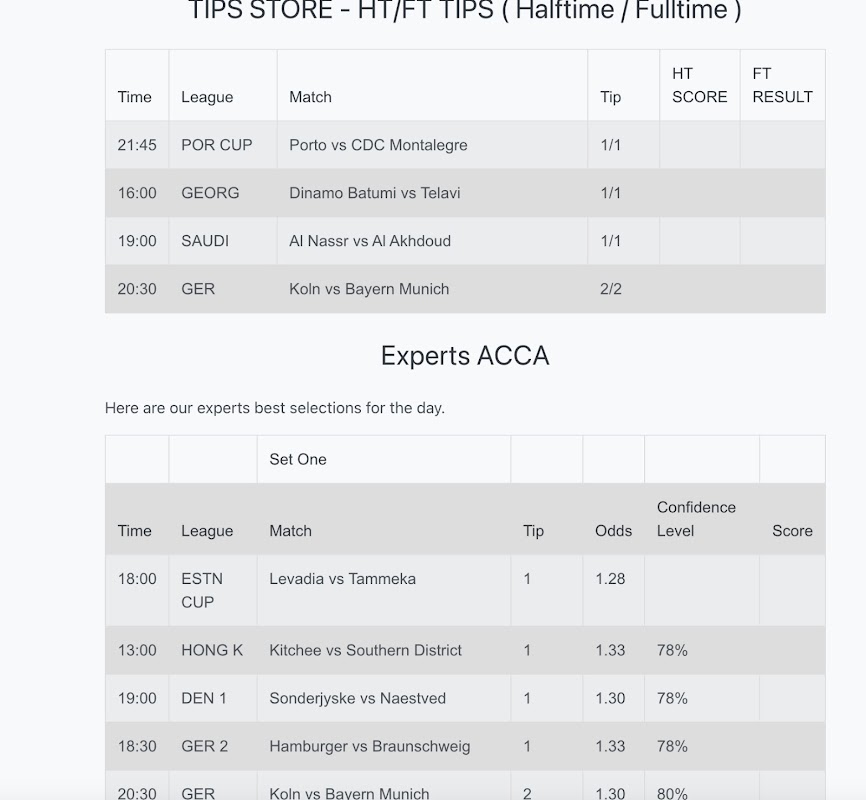Click the Confidence Level column header
866x800 pixels.
pyautogui.click(x=696, y=519)
